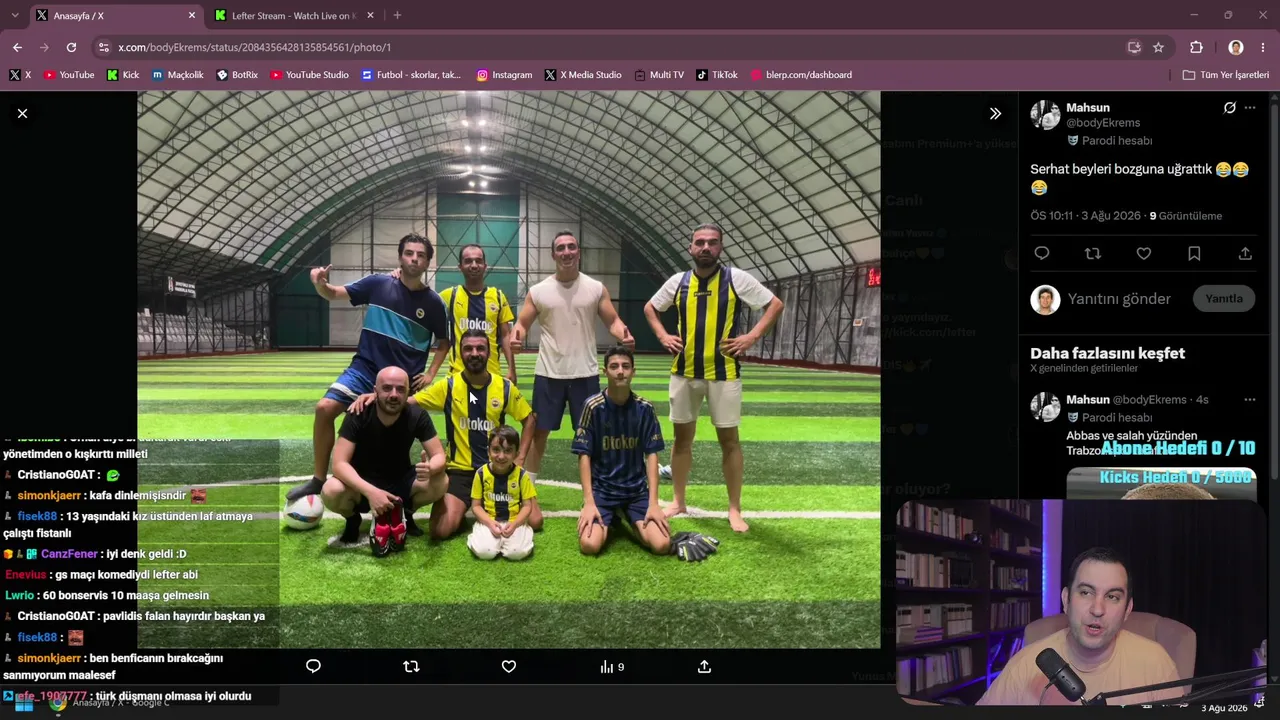Open the avatar on the suggested Mahsun tweet
The image size is (1280, 720).
click(1045, 407)
